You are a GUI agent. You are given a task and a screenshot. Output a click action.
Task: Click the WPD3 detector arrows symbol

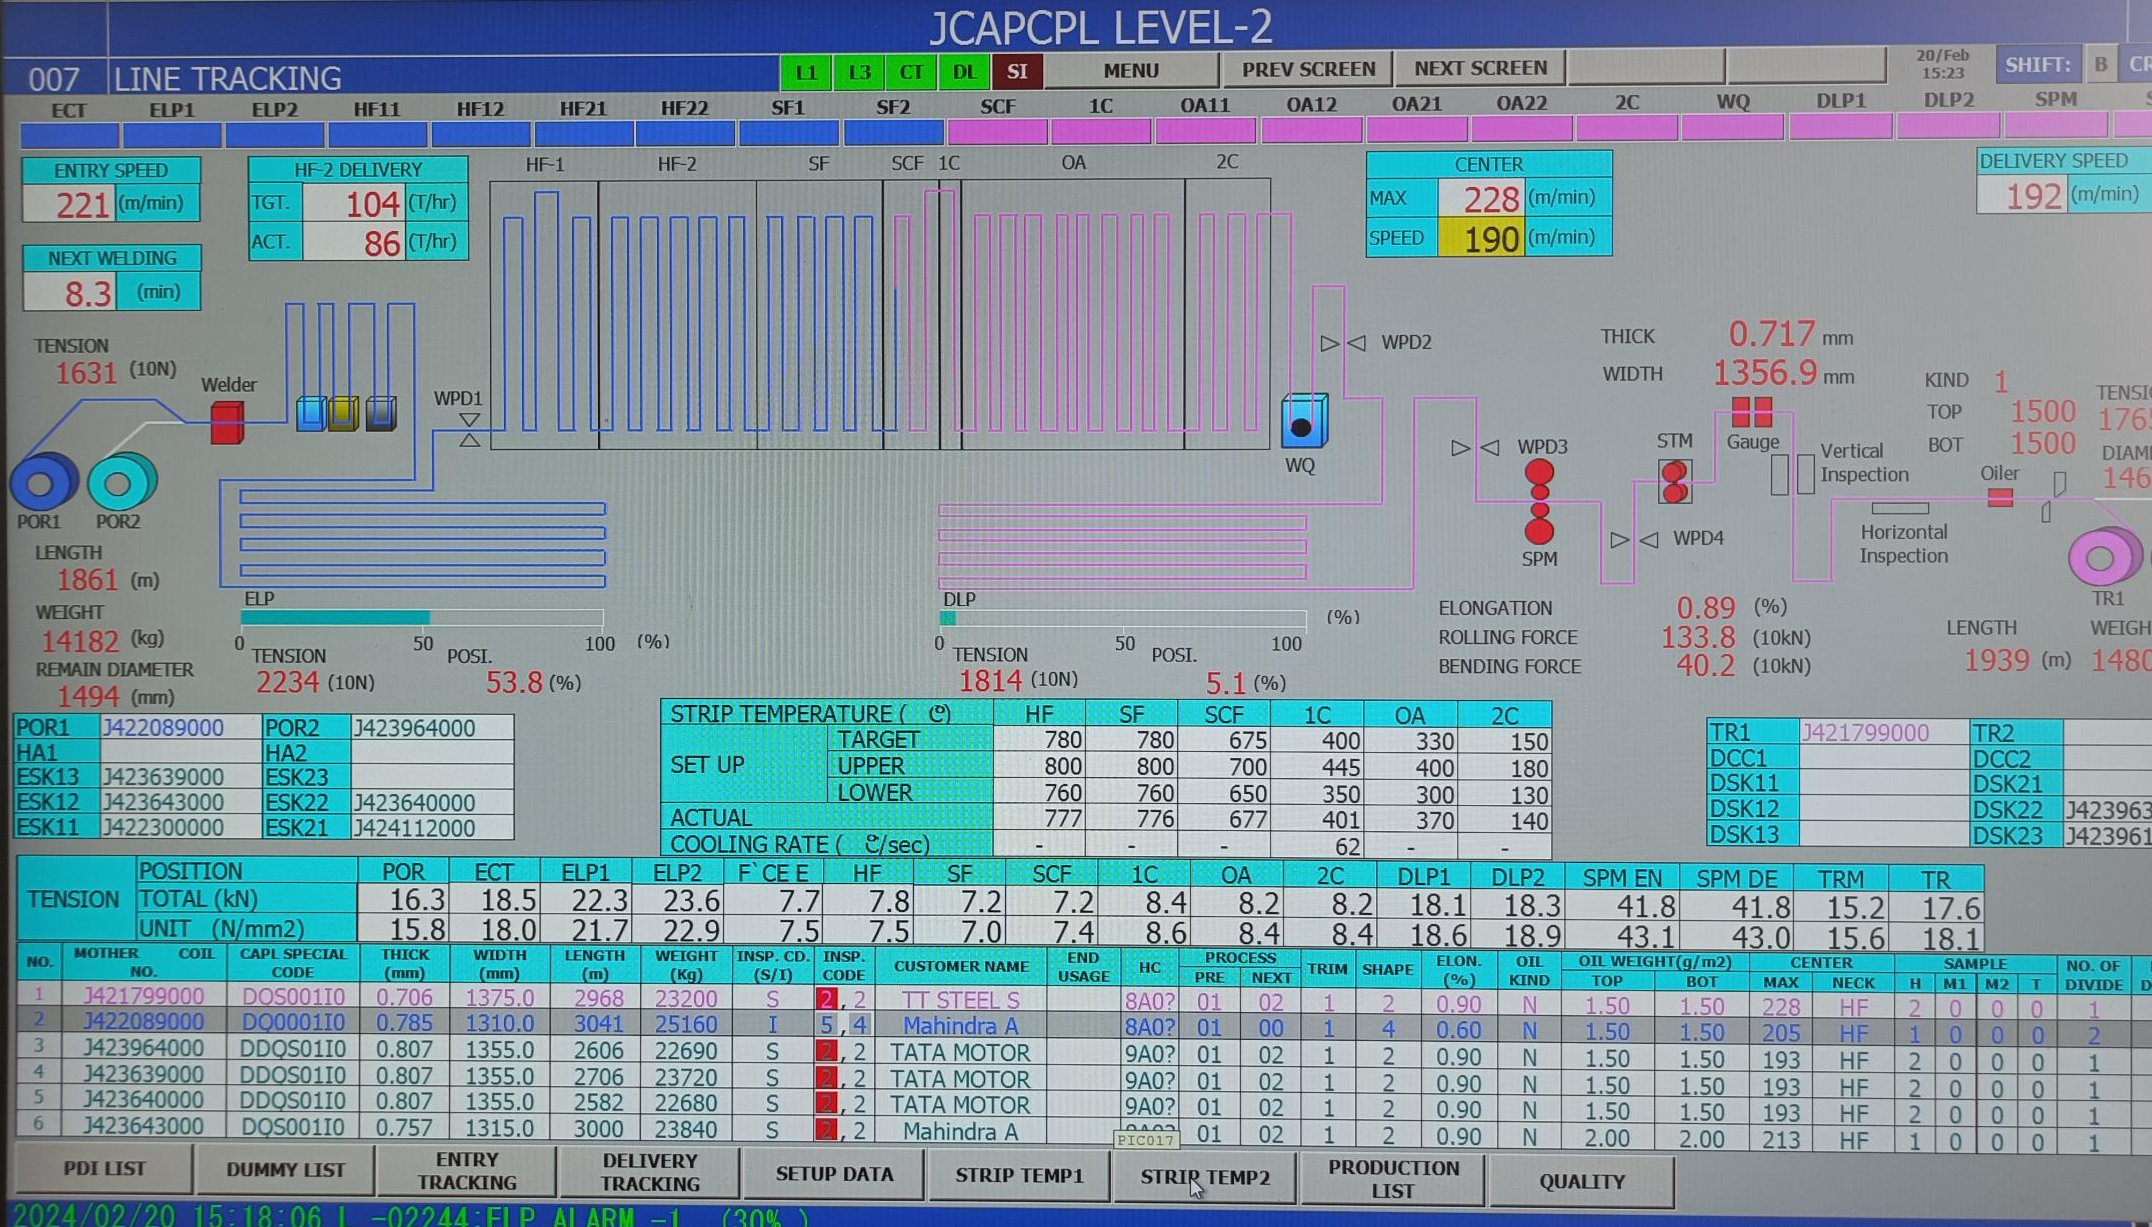tap(1475, 448)
